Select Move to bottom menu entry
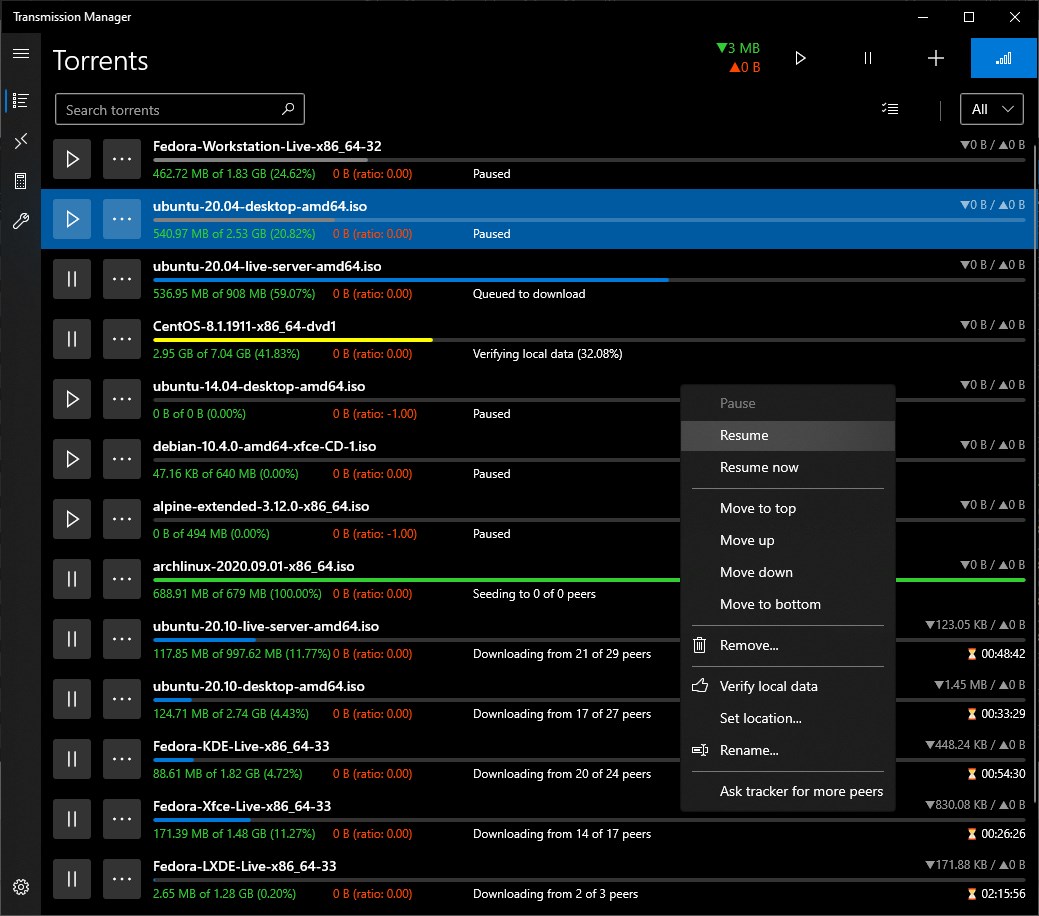Image resolution: width=1039 pixels, height=916 pixels. pos(788,604)
